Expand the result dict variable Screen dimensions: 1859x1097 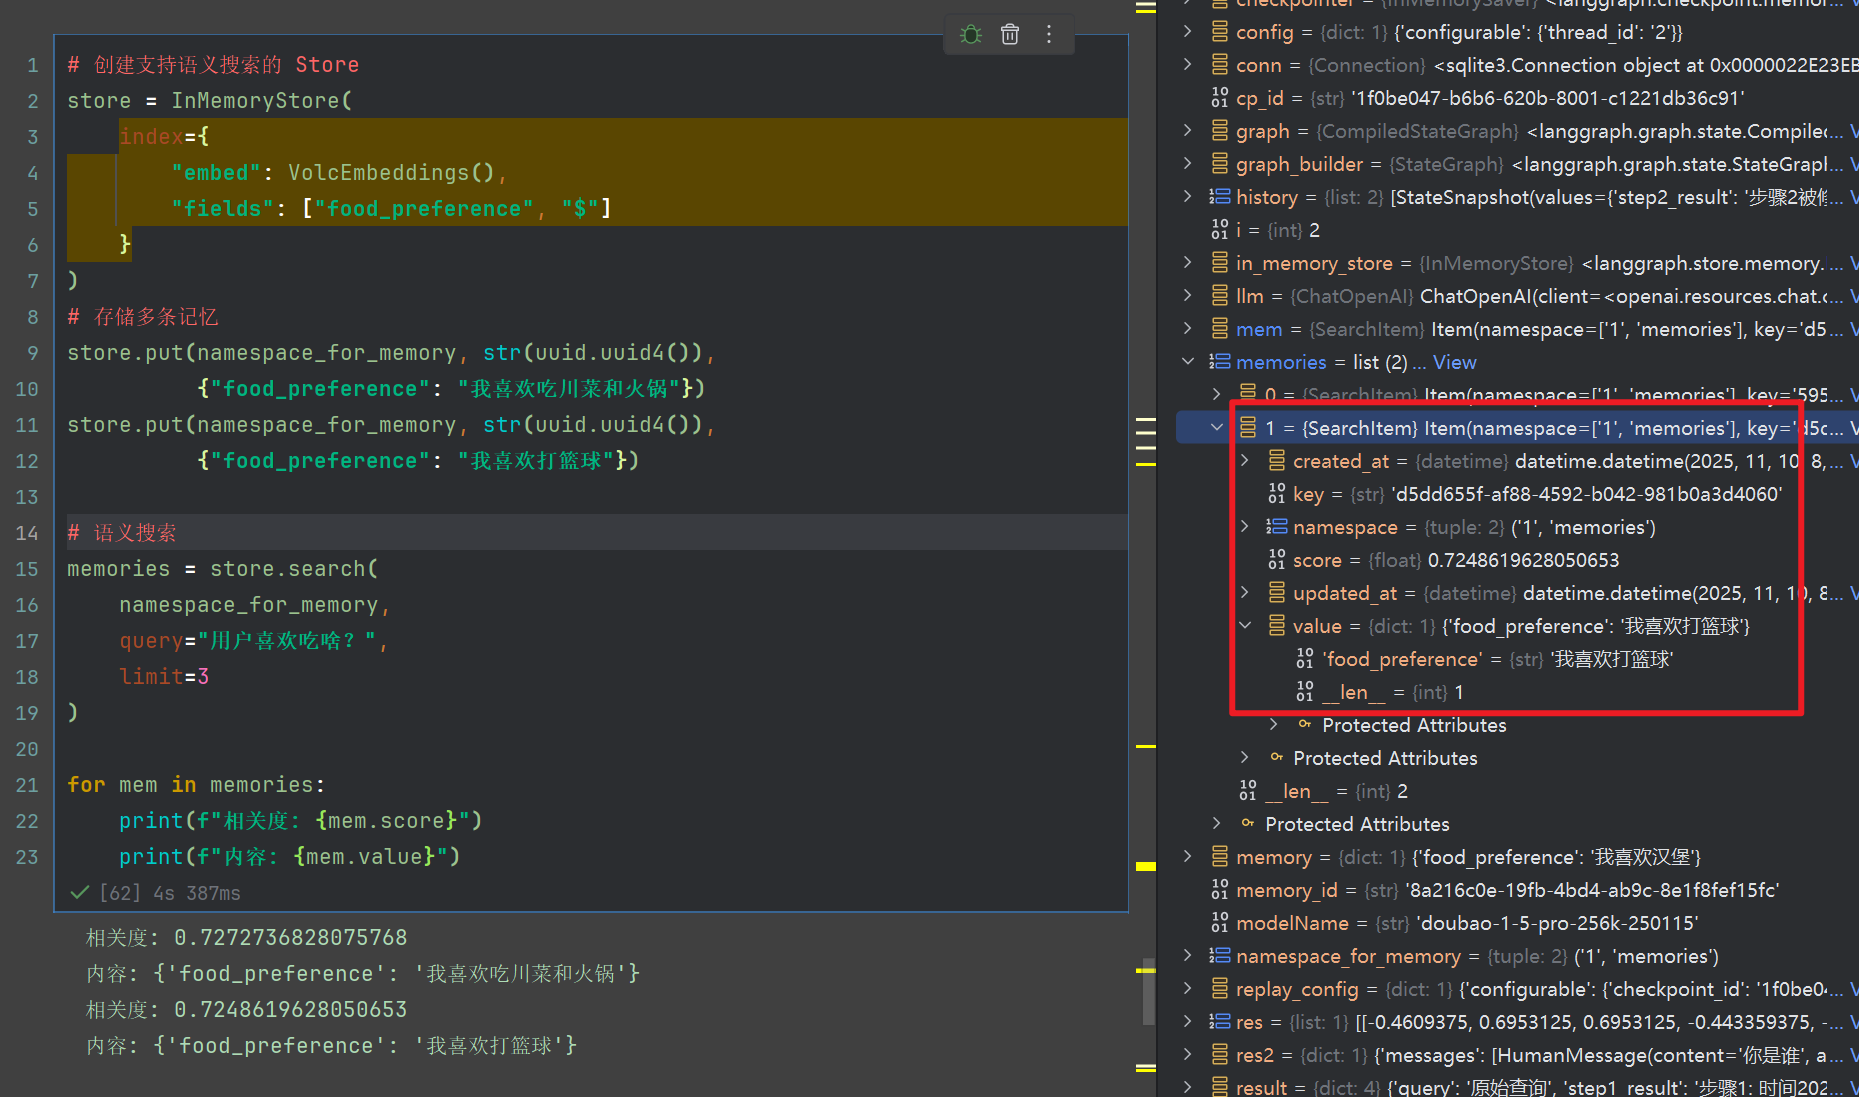[x=1187, y=1088]
